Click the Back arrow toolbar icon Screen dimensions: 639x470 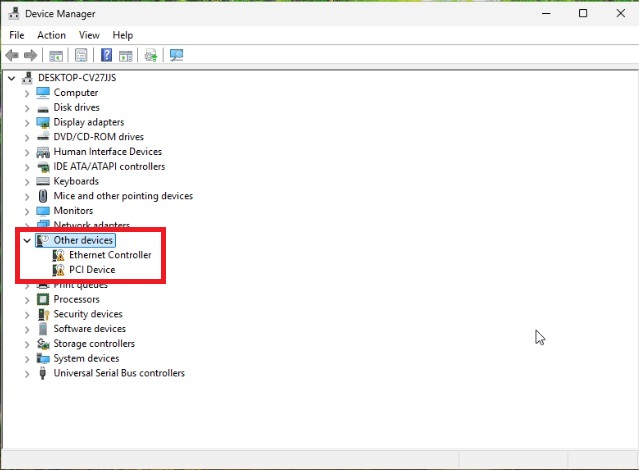(x=12, y=55)
